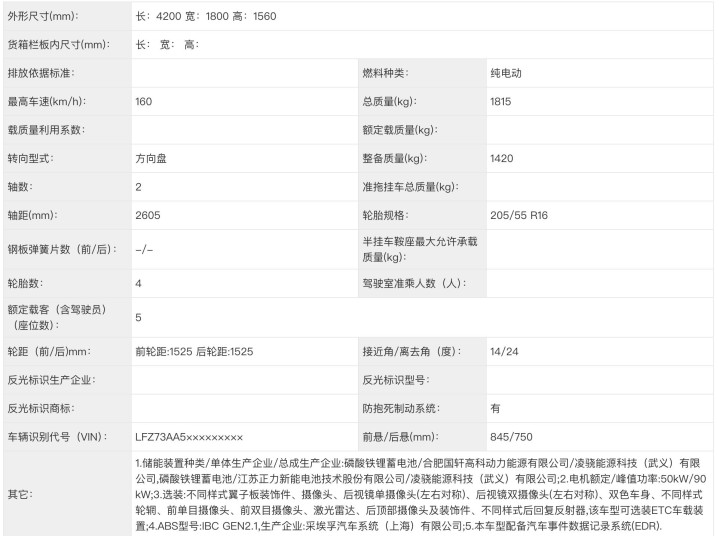
Task: Click the 其它 label
Action: click(20, 494)
